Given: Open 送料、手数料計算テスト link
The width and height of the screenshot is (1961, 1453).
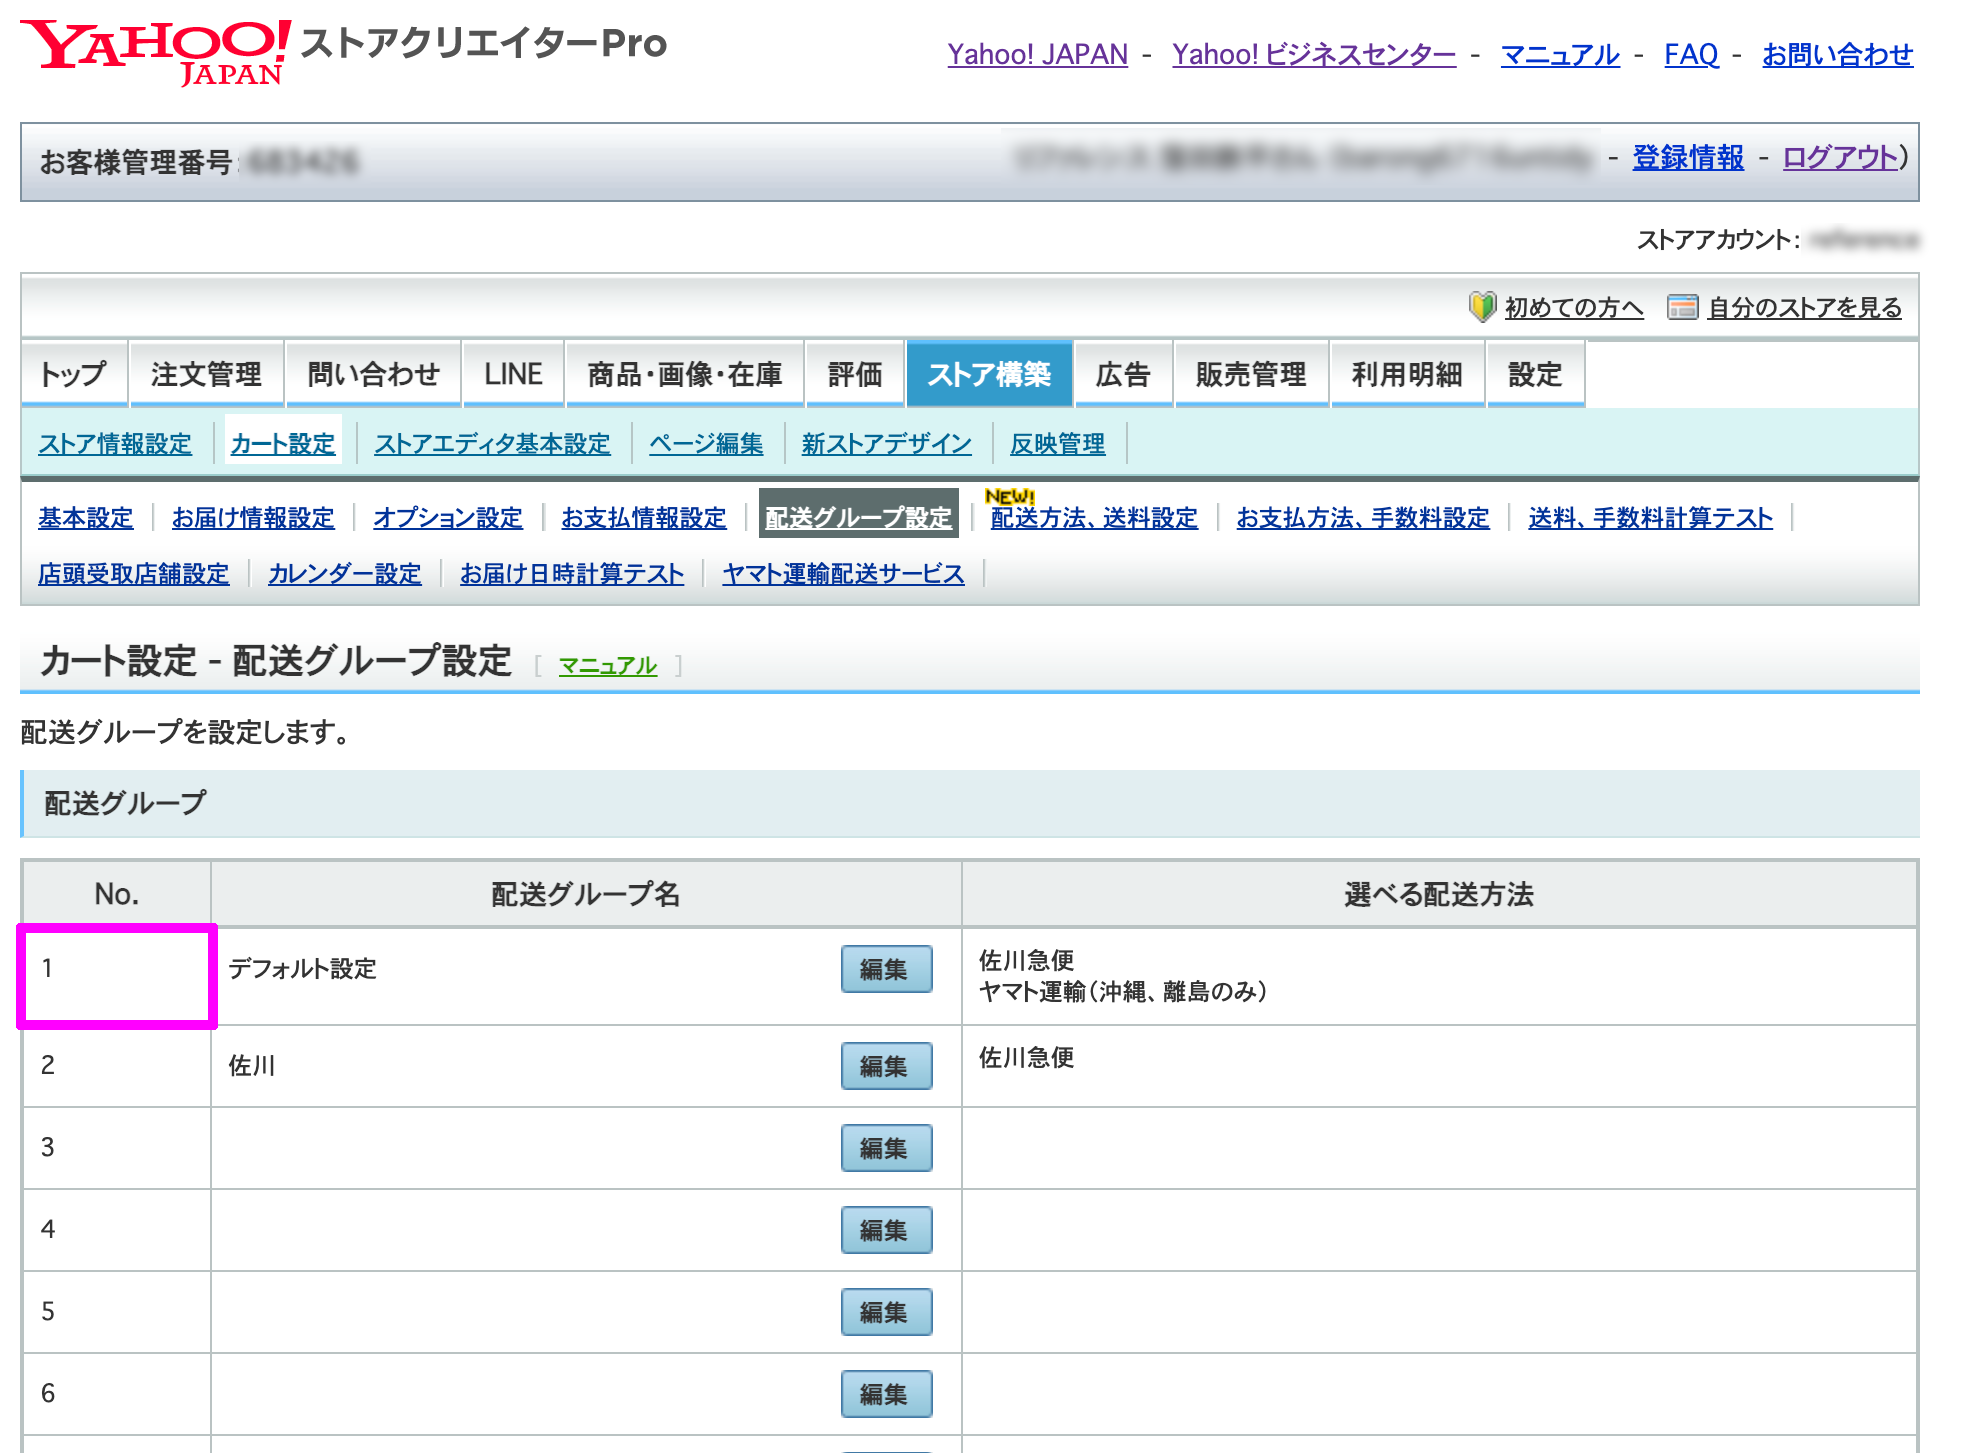Looking at the screenshot, I should pyautogui.click(x=1651, y=518).
